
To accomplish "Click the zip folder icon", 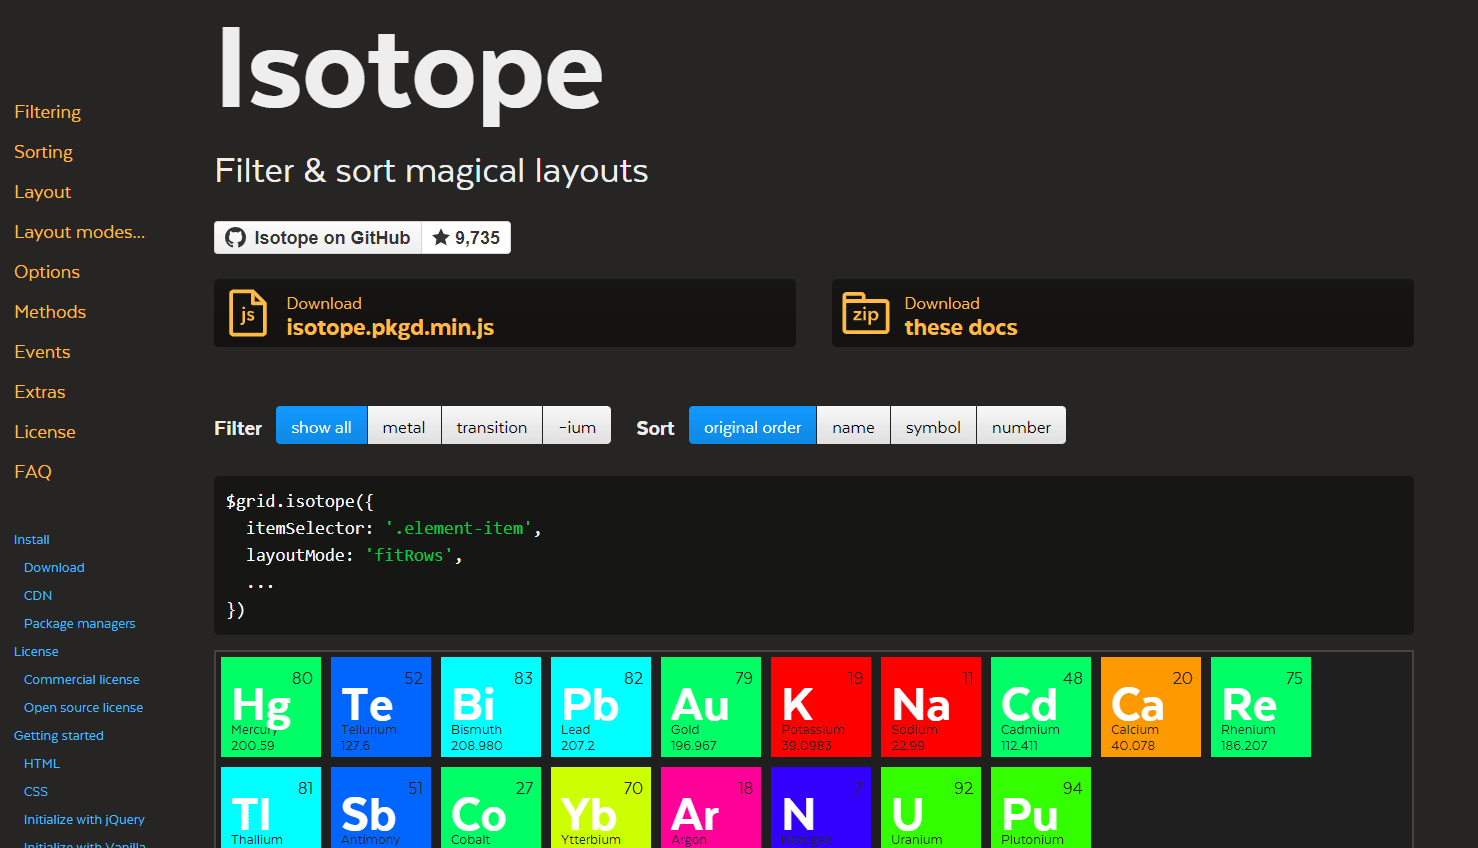I will click(866, 313).
